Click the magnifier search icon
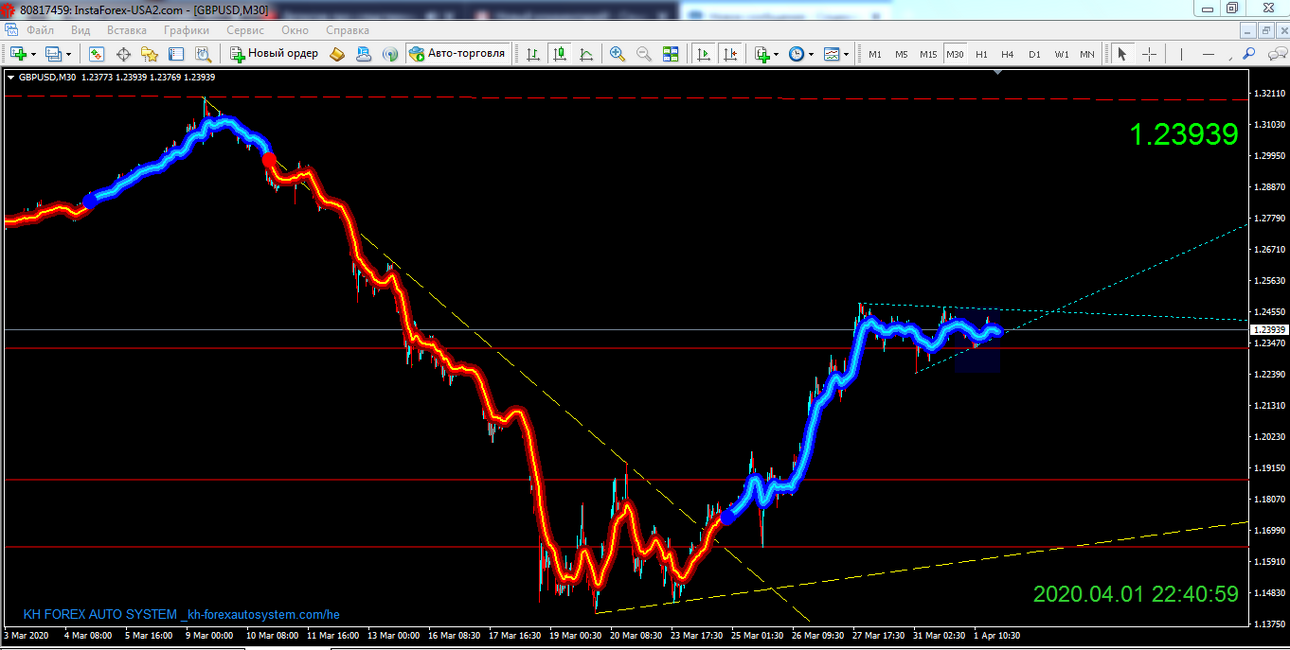 1249,54
